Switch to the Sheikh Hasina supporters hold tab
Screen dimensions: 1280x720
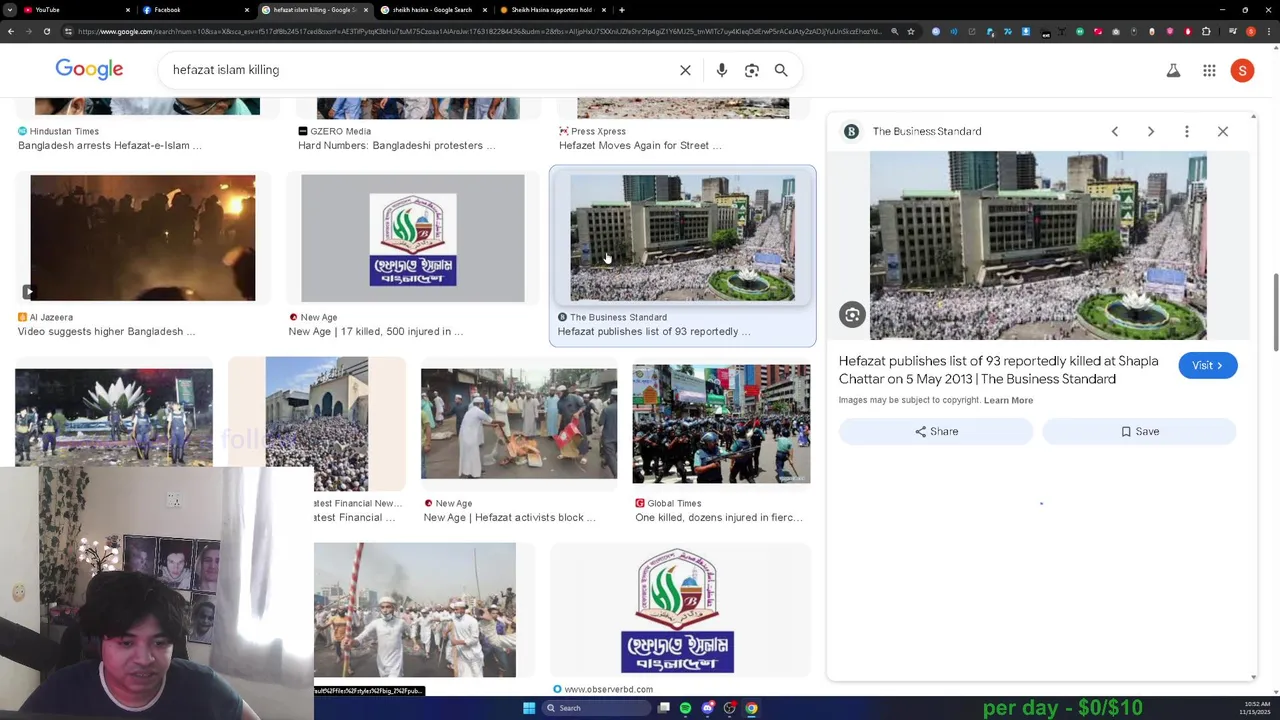(x=550, y=10)
